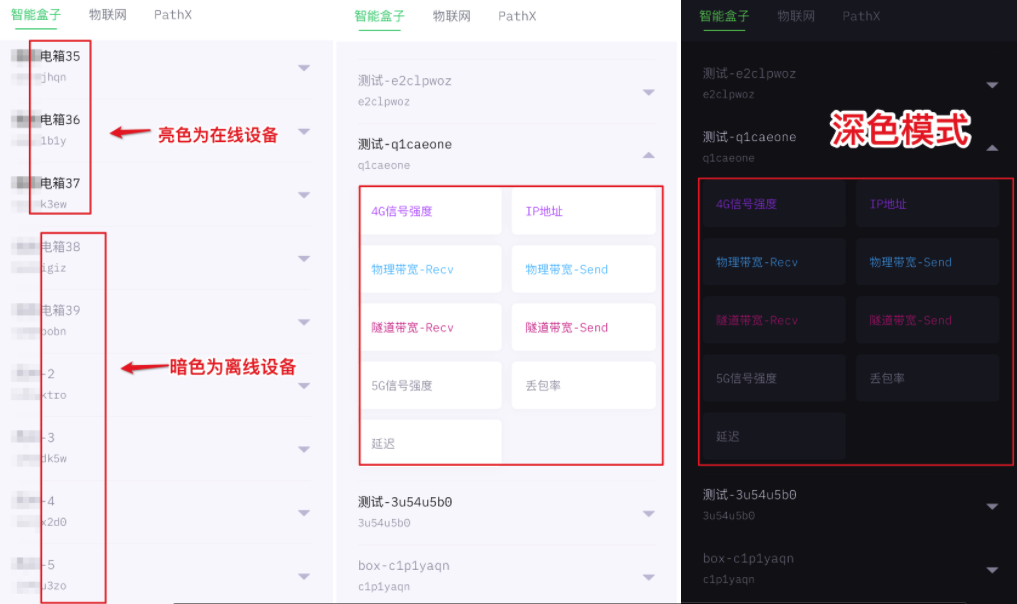This screenshot has width=1017, height=604.
Task: Open 延迟 metric in the dark mode panel
Action: (773, 437)
